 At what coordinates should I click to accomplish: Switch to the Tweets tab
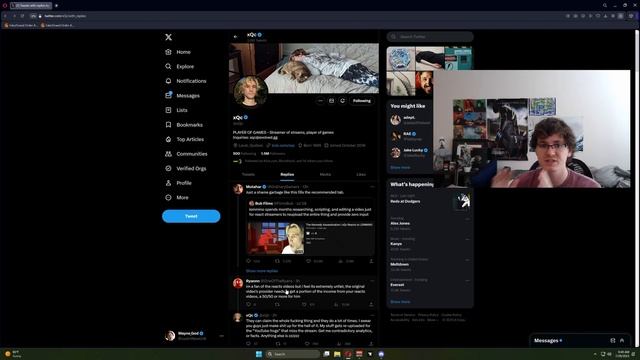point(248,175)
